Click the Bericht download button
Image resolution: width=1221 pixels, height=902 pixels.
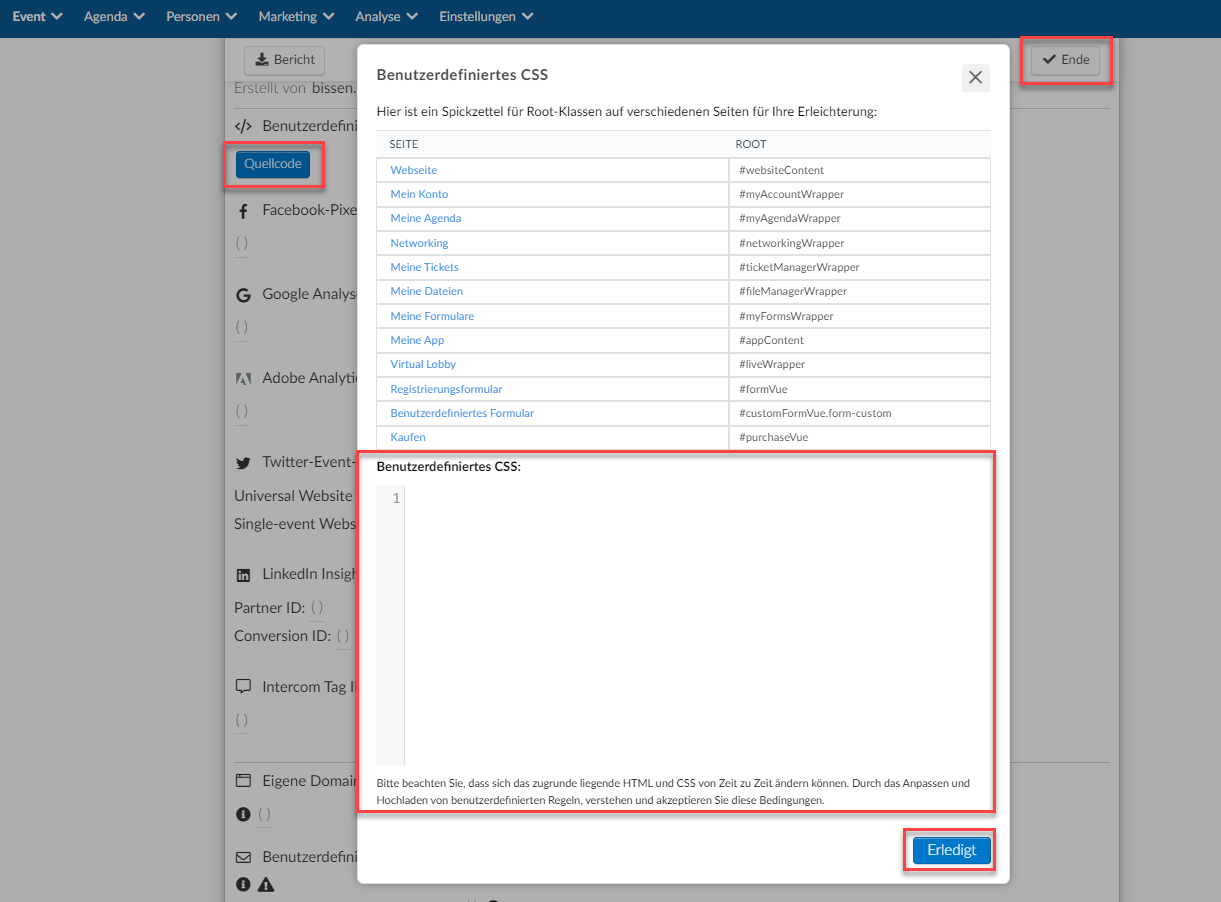coord(284,60)
